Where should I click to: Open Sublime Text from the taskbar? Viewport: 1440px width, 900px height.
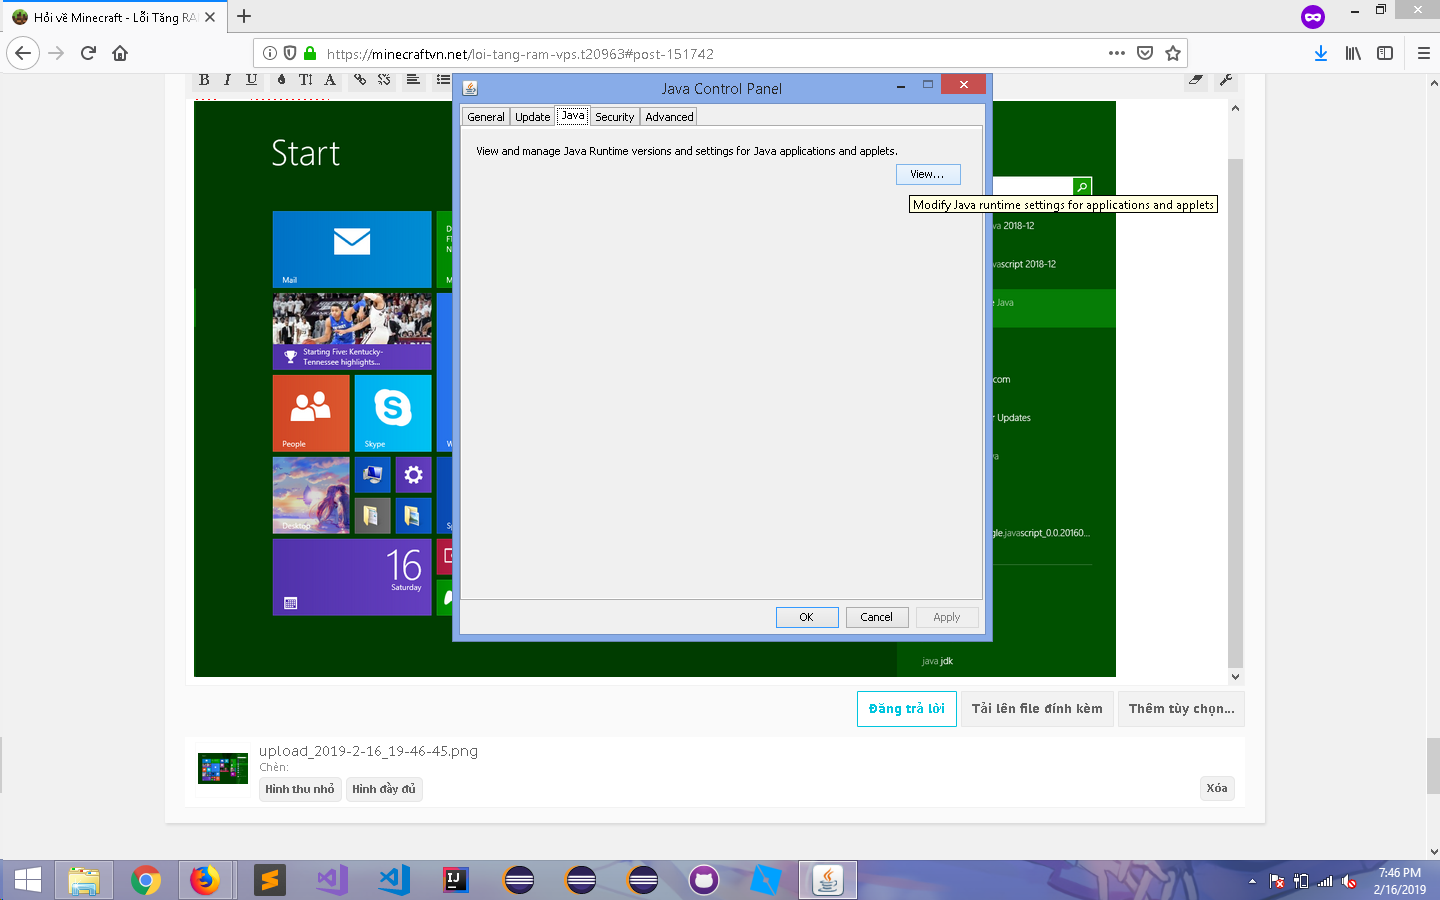[x=269, y=880]
